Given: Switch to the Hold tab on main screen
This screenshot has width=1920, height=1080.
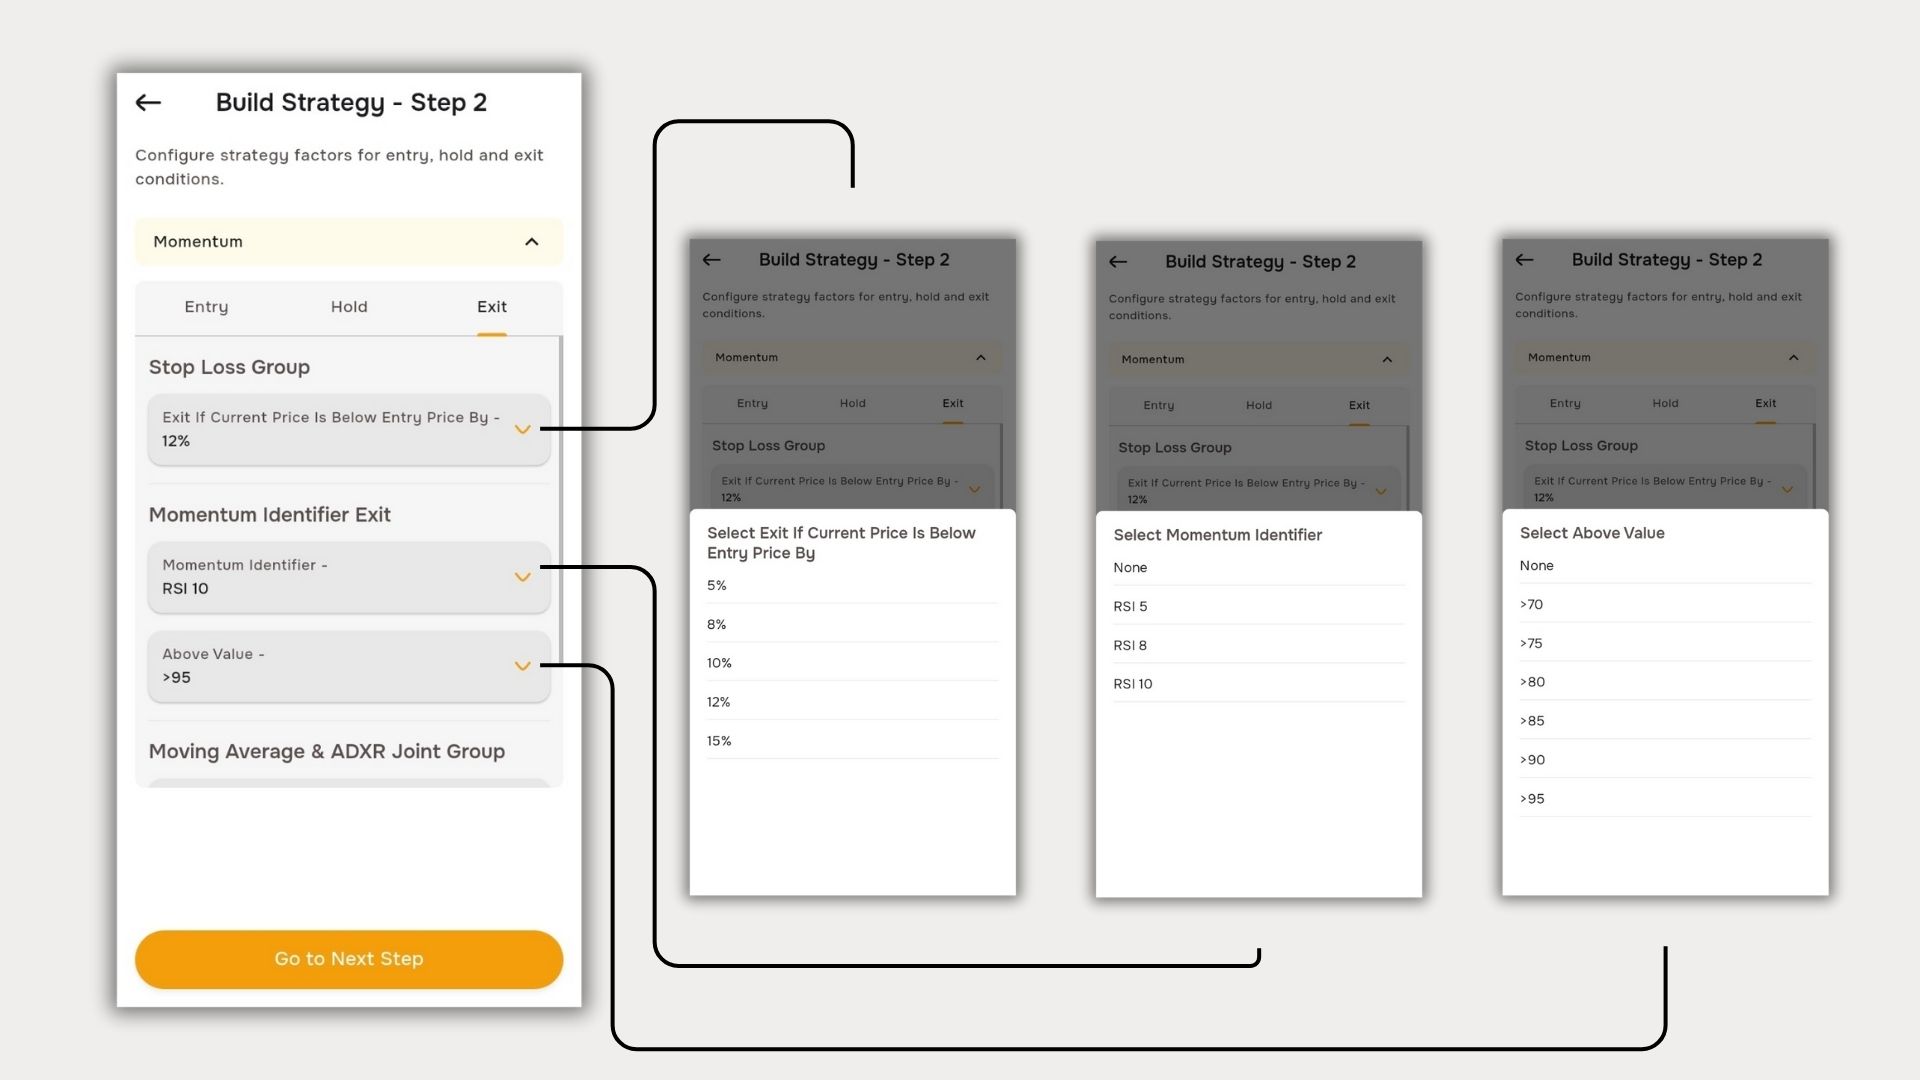Looking at the screenshot, I should point(349,307).
